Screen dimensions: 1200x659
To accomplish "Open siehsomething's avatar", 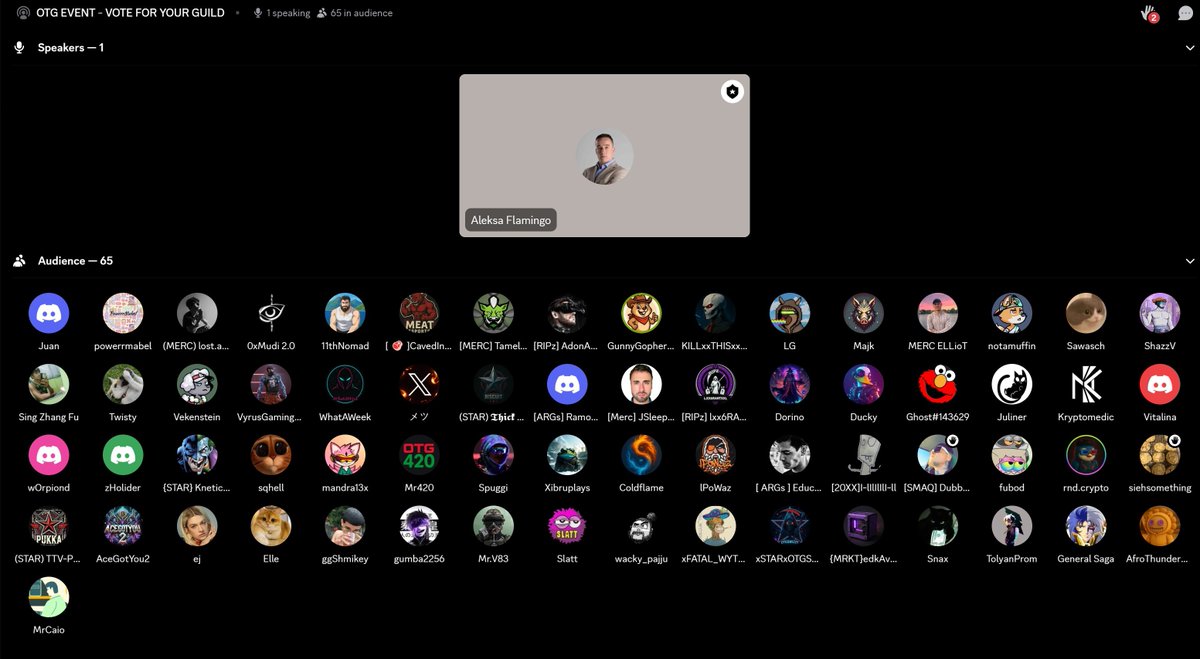I will [x=1160, y=455].
